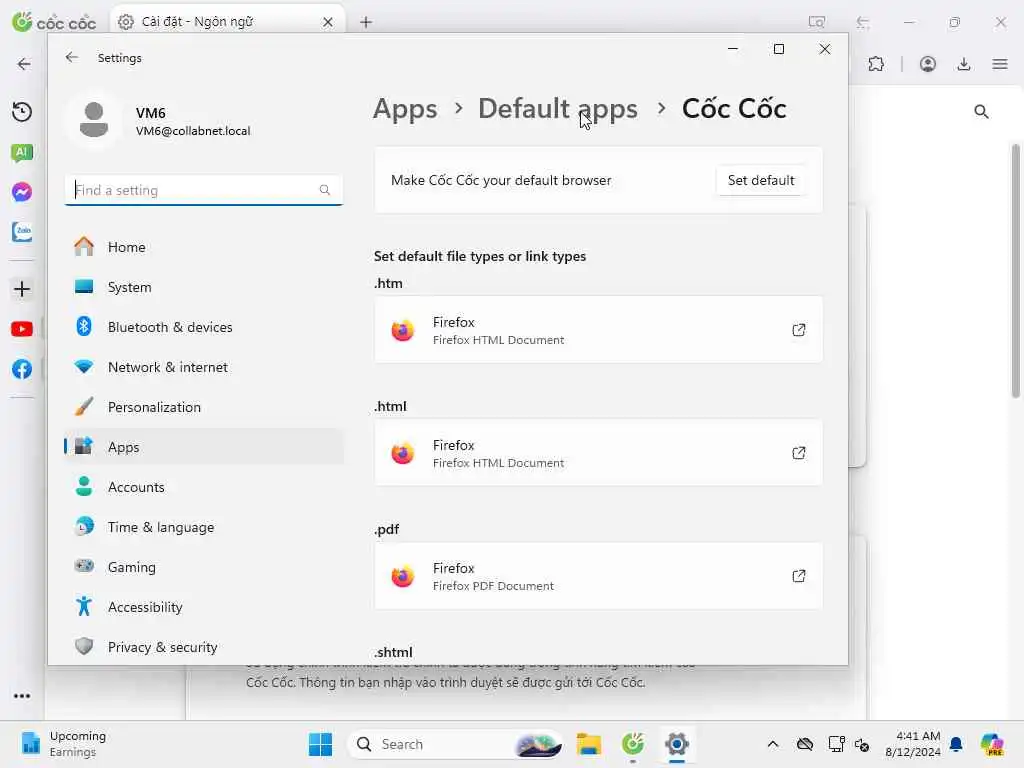This screenshot has width=1024, height=768.
Task: Click the taskbar clock and date
Action: [x=913, y=744]
